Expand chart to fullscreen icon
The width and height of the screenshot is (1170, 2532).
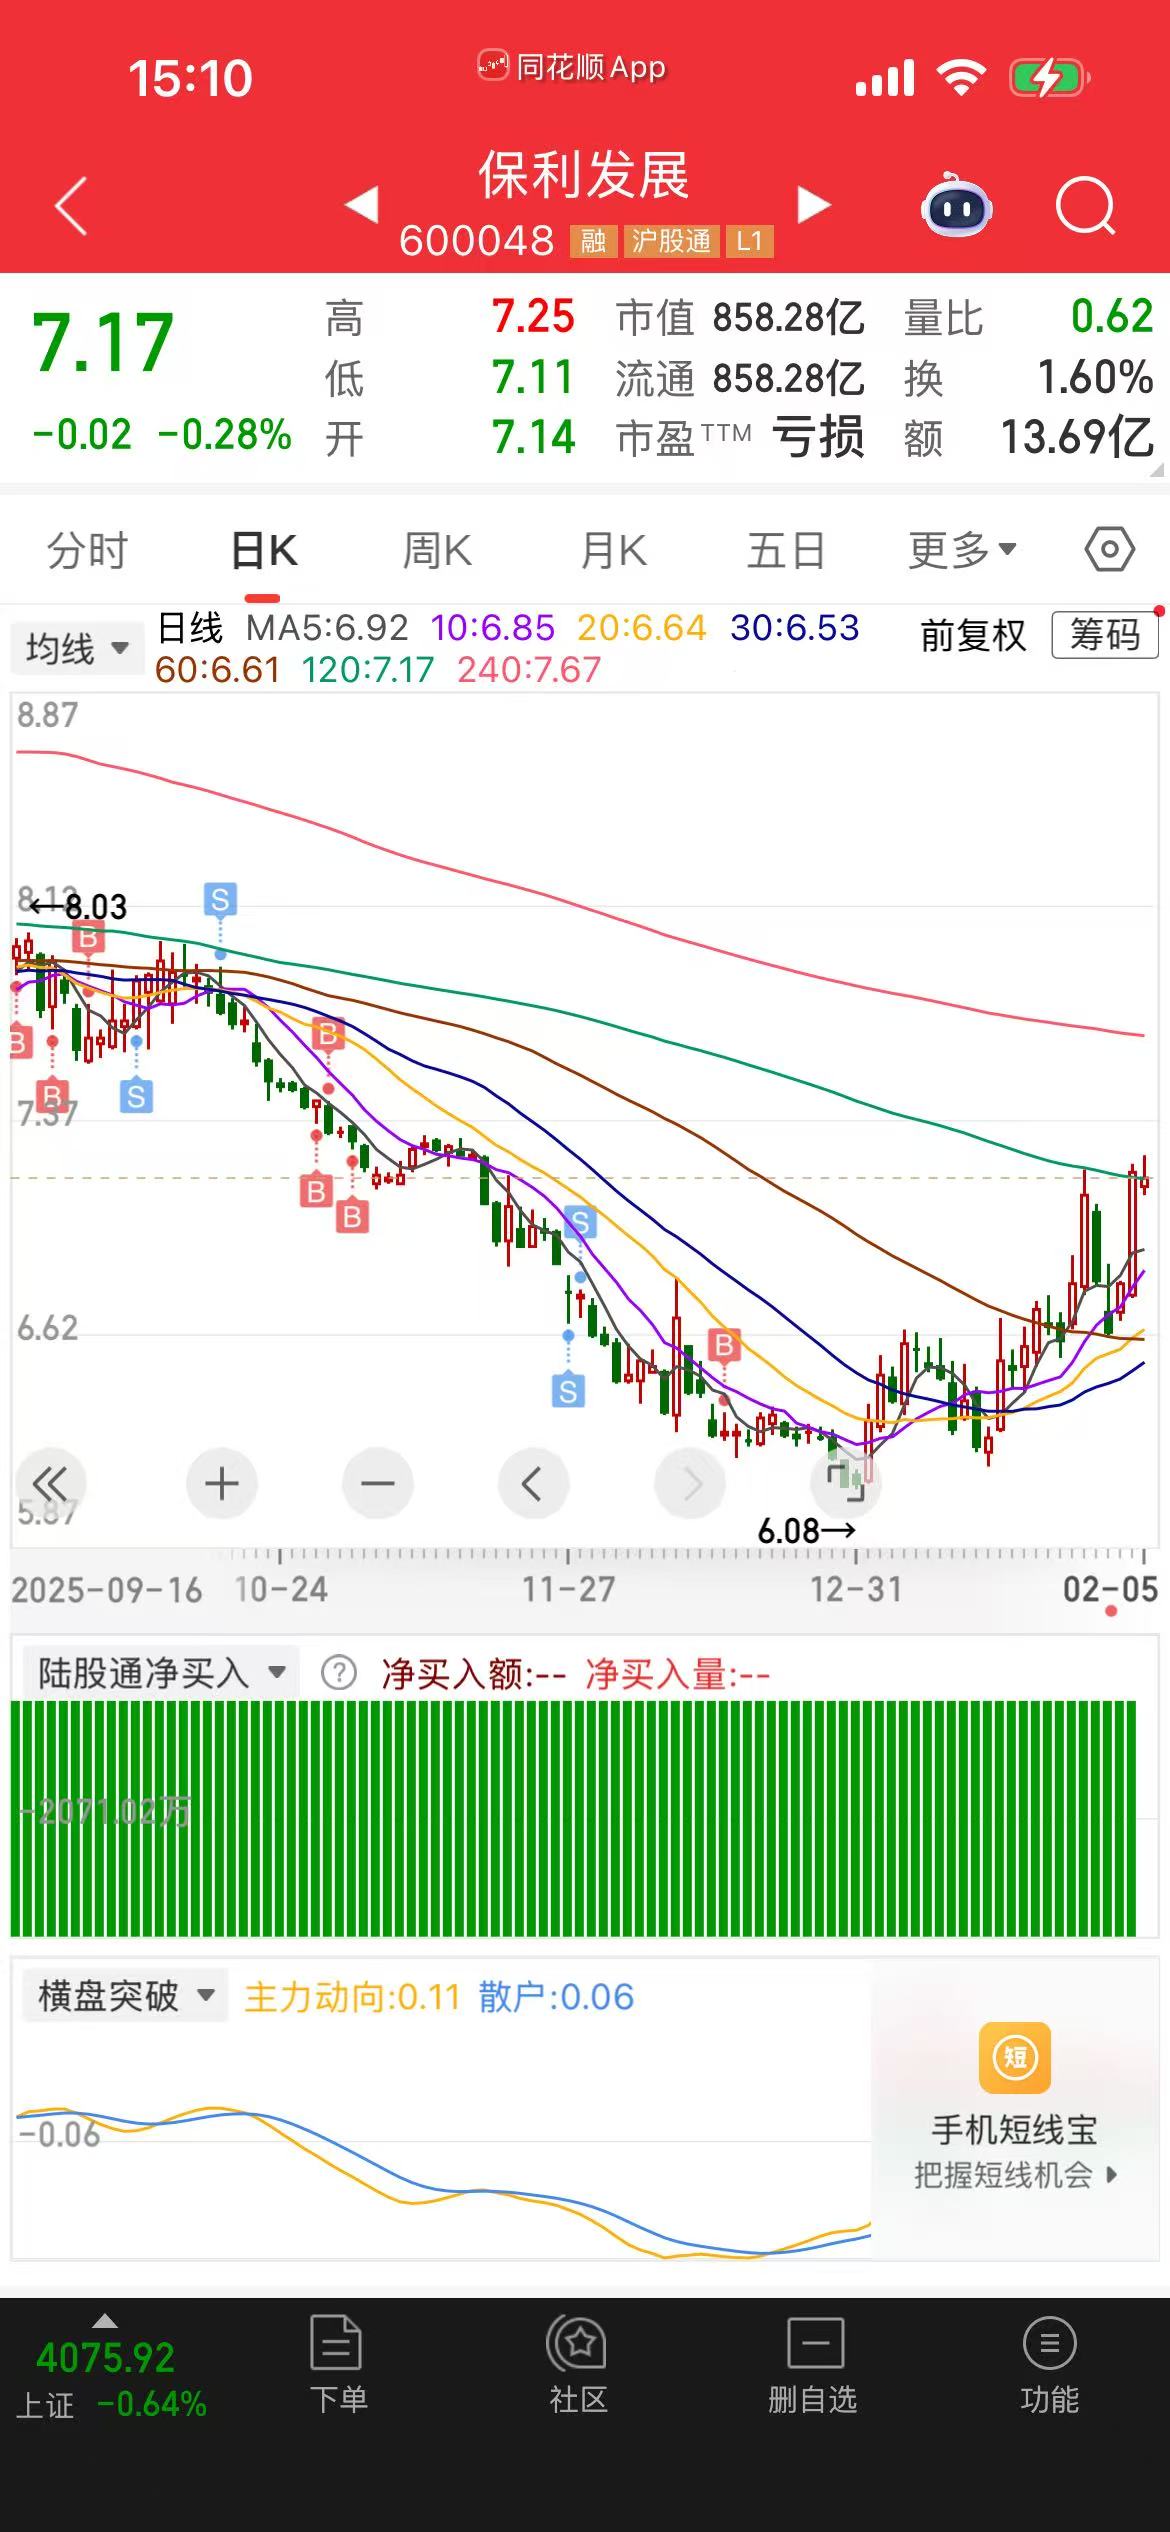point(846,1481)
